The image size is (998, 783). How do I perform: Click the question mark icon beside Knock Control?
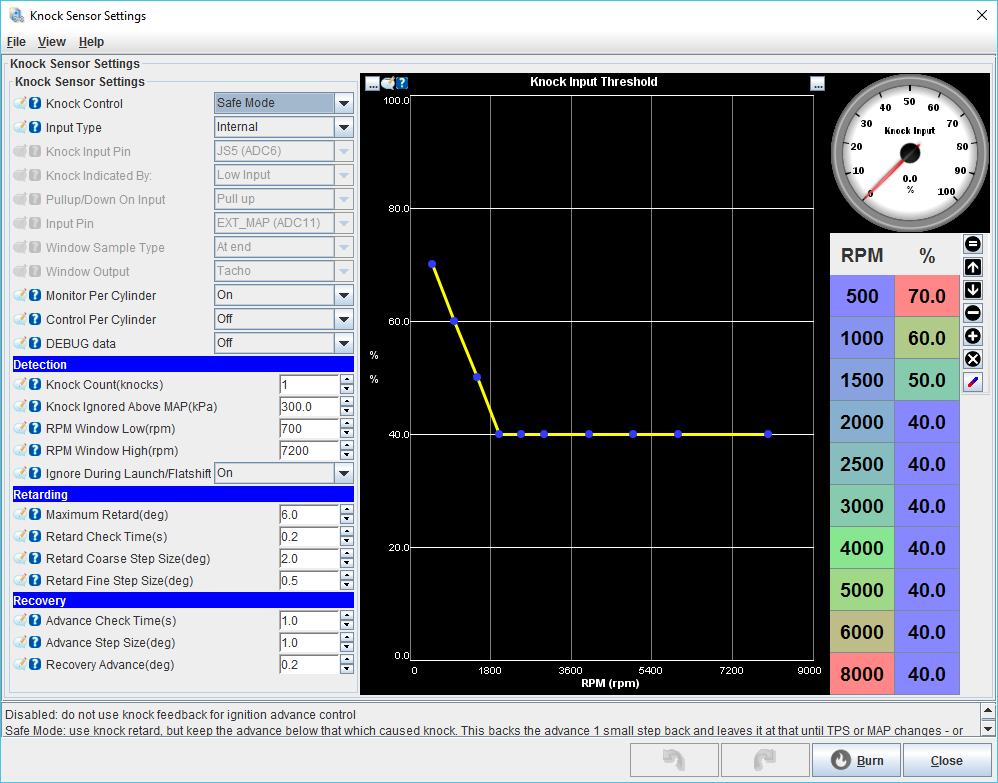click(x=34, y=103)
